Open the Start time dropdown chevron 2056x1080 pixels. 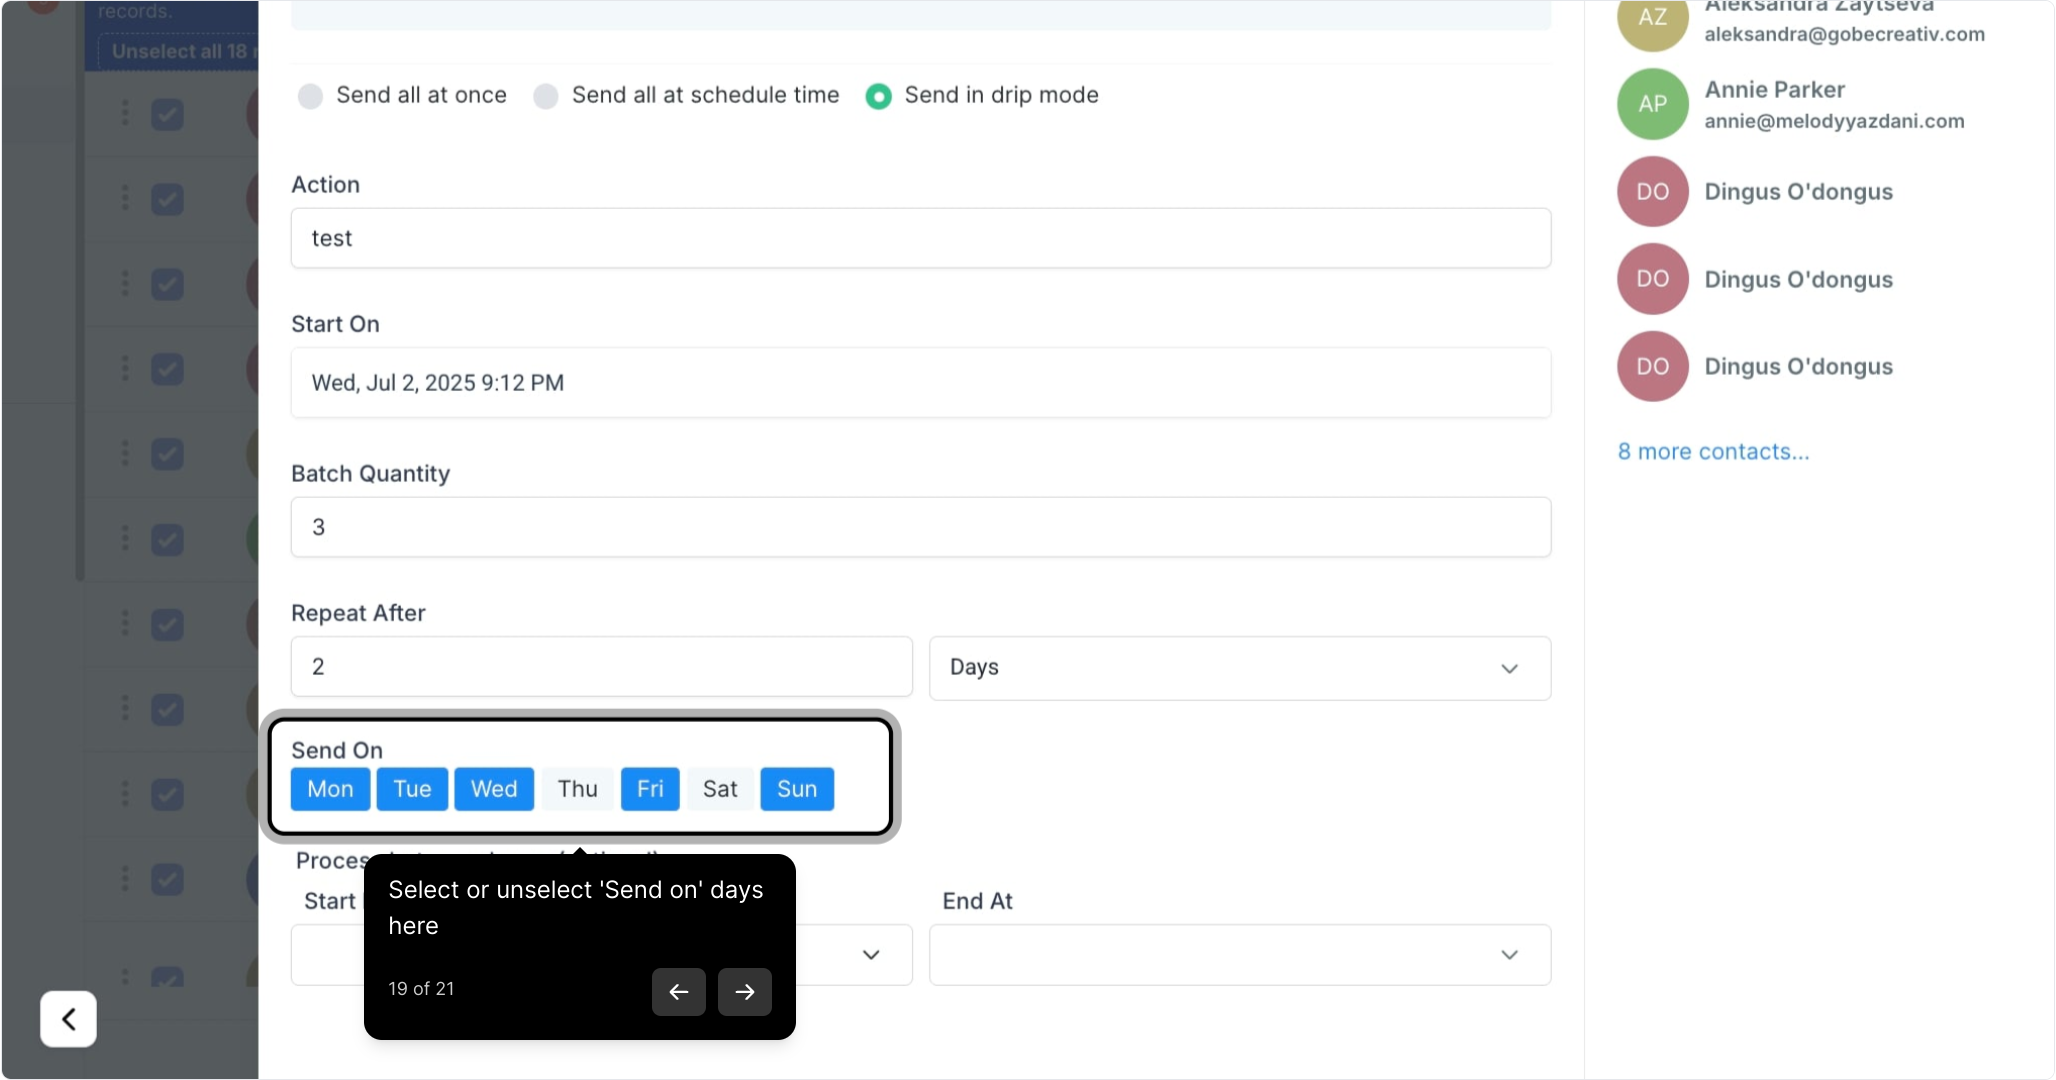point(870,955)
